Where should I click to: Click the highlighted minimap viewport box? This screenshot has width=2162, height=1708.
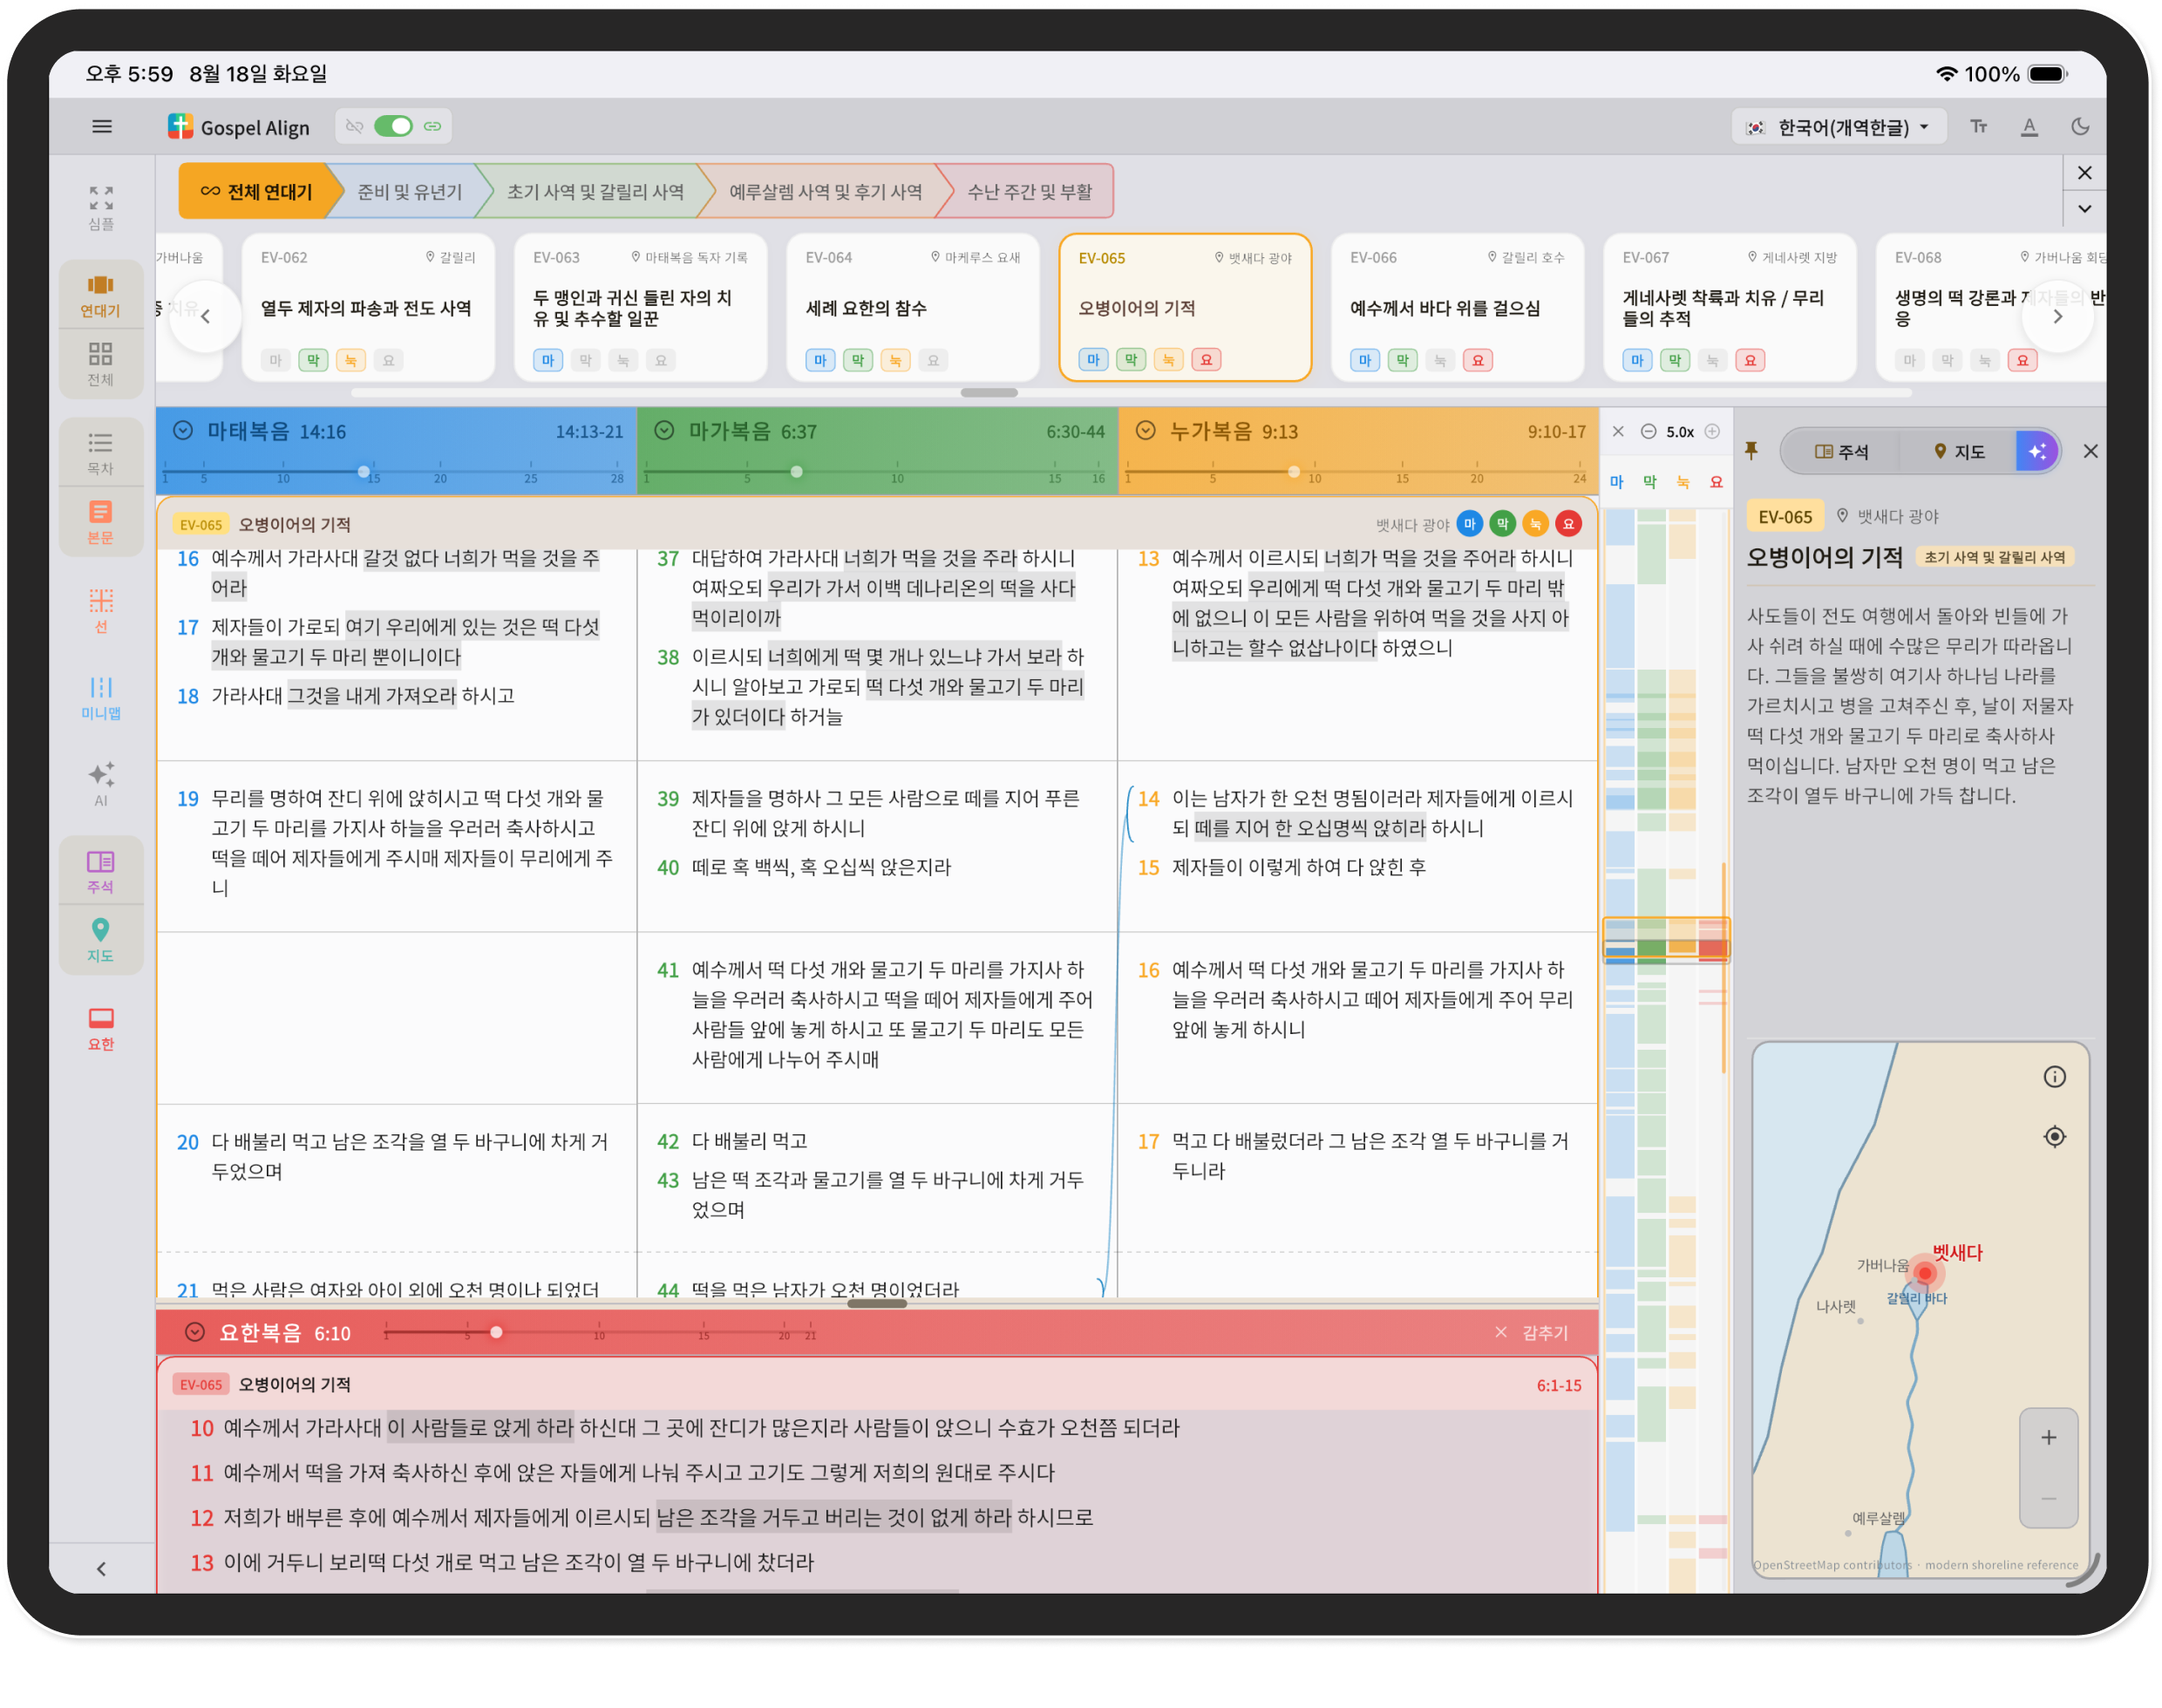click(1665, 940)
